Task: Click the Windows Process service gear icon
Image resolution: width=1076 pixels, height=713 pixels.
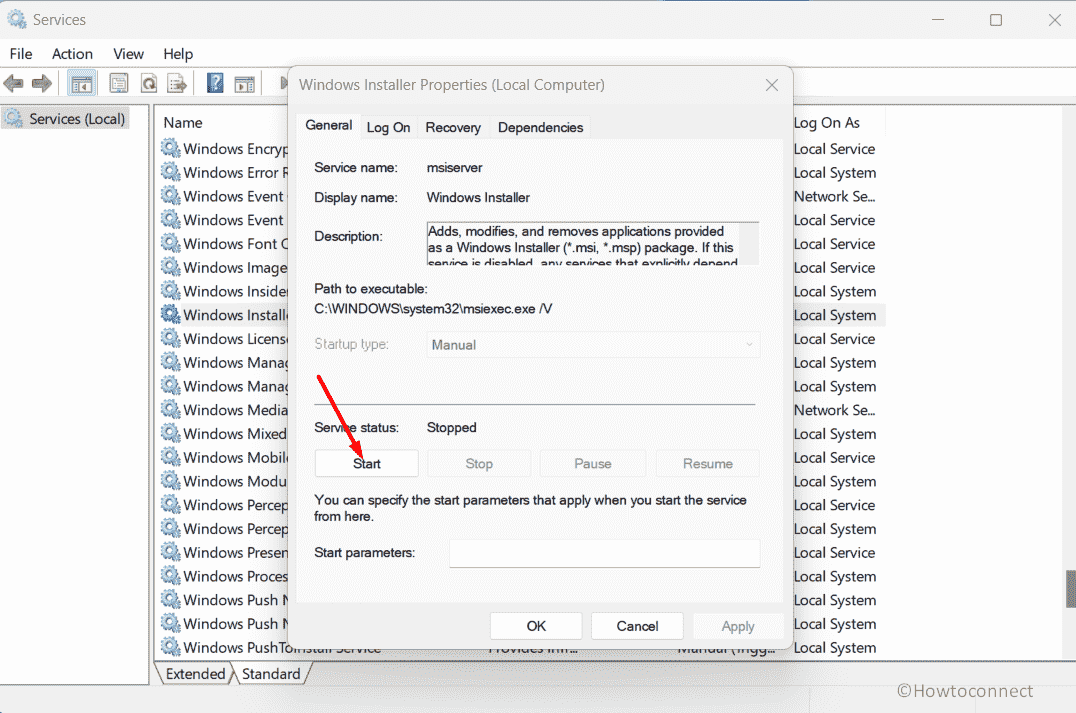Action: click(x=171, y=576)
